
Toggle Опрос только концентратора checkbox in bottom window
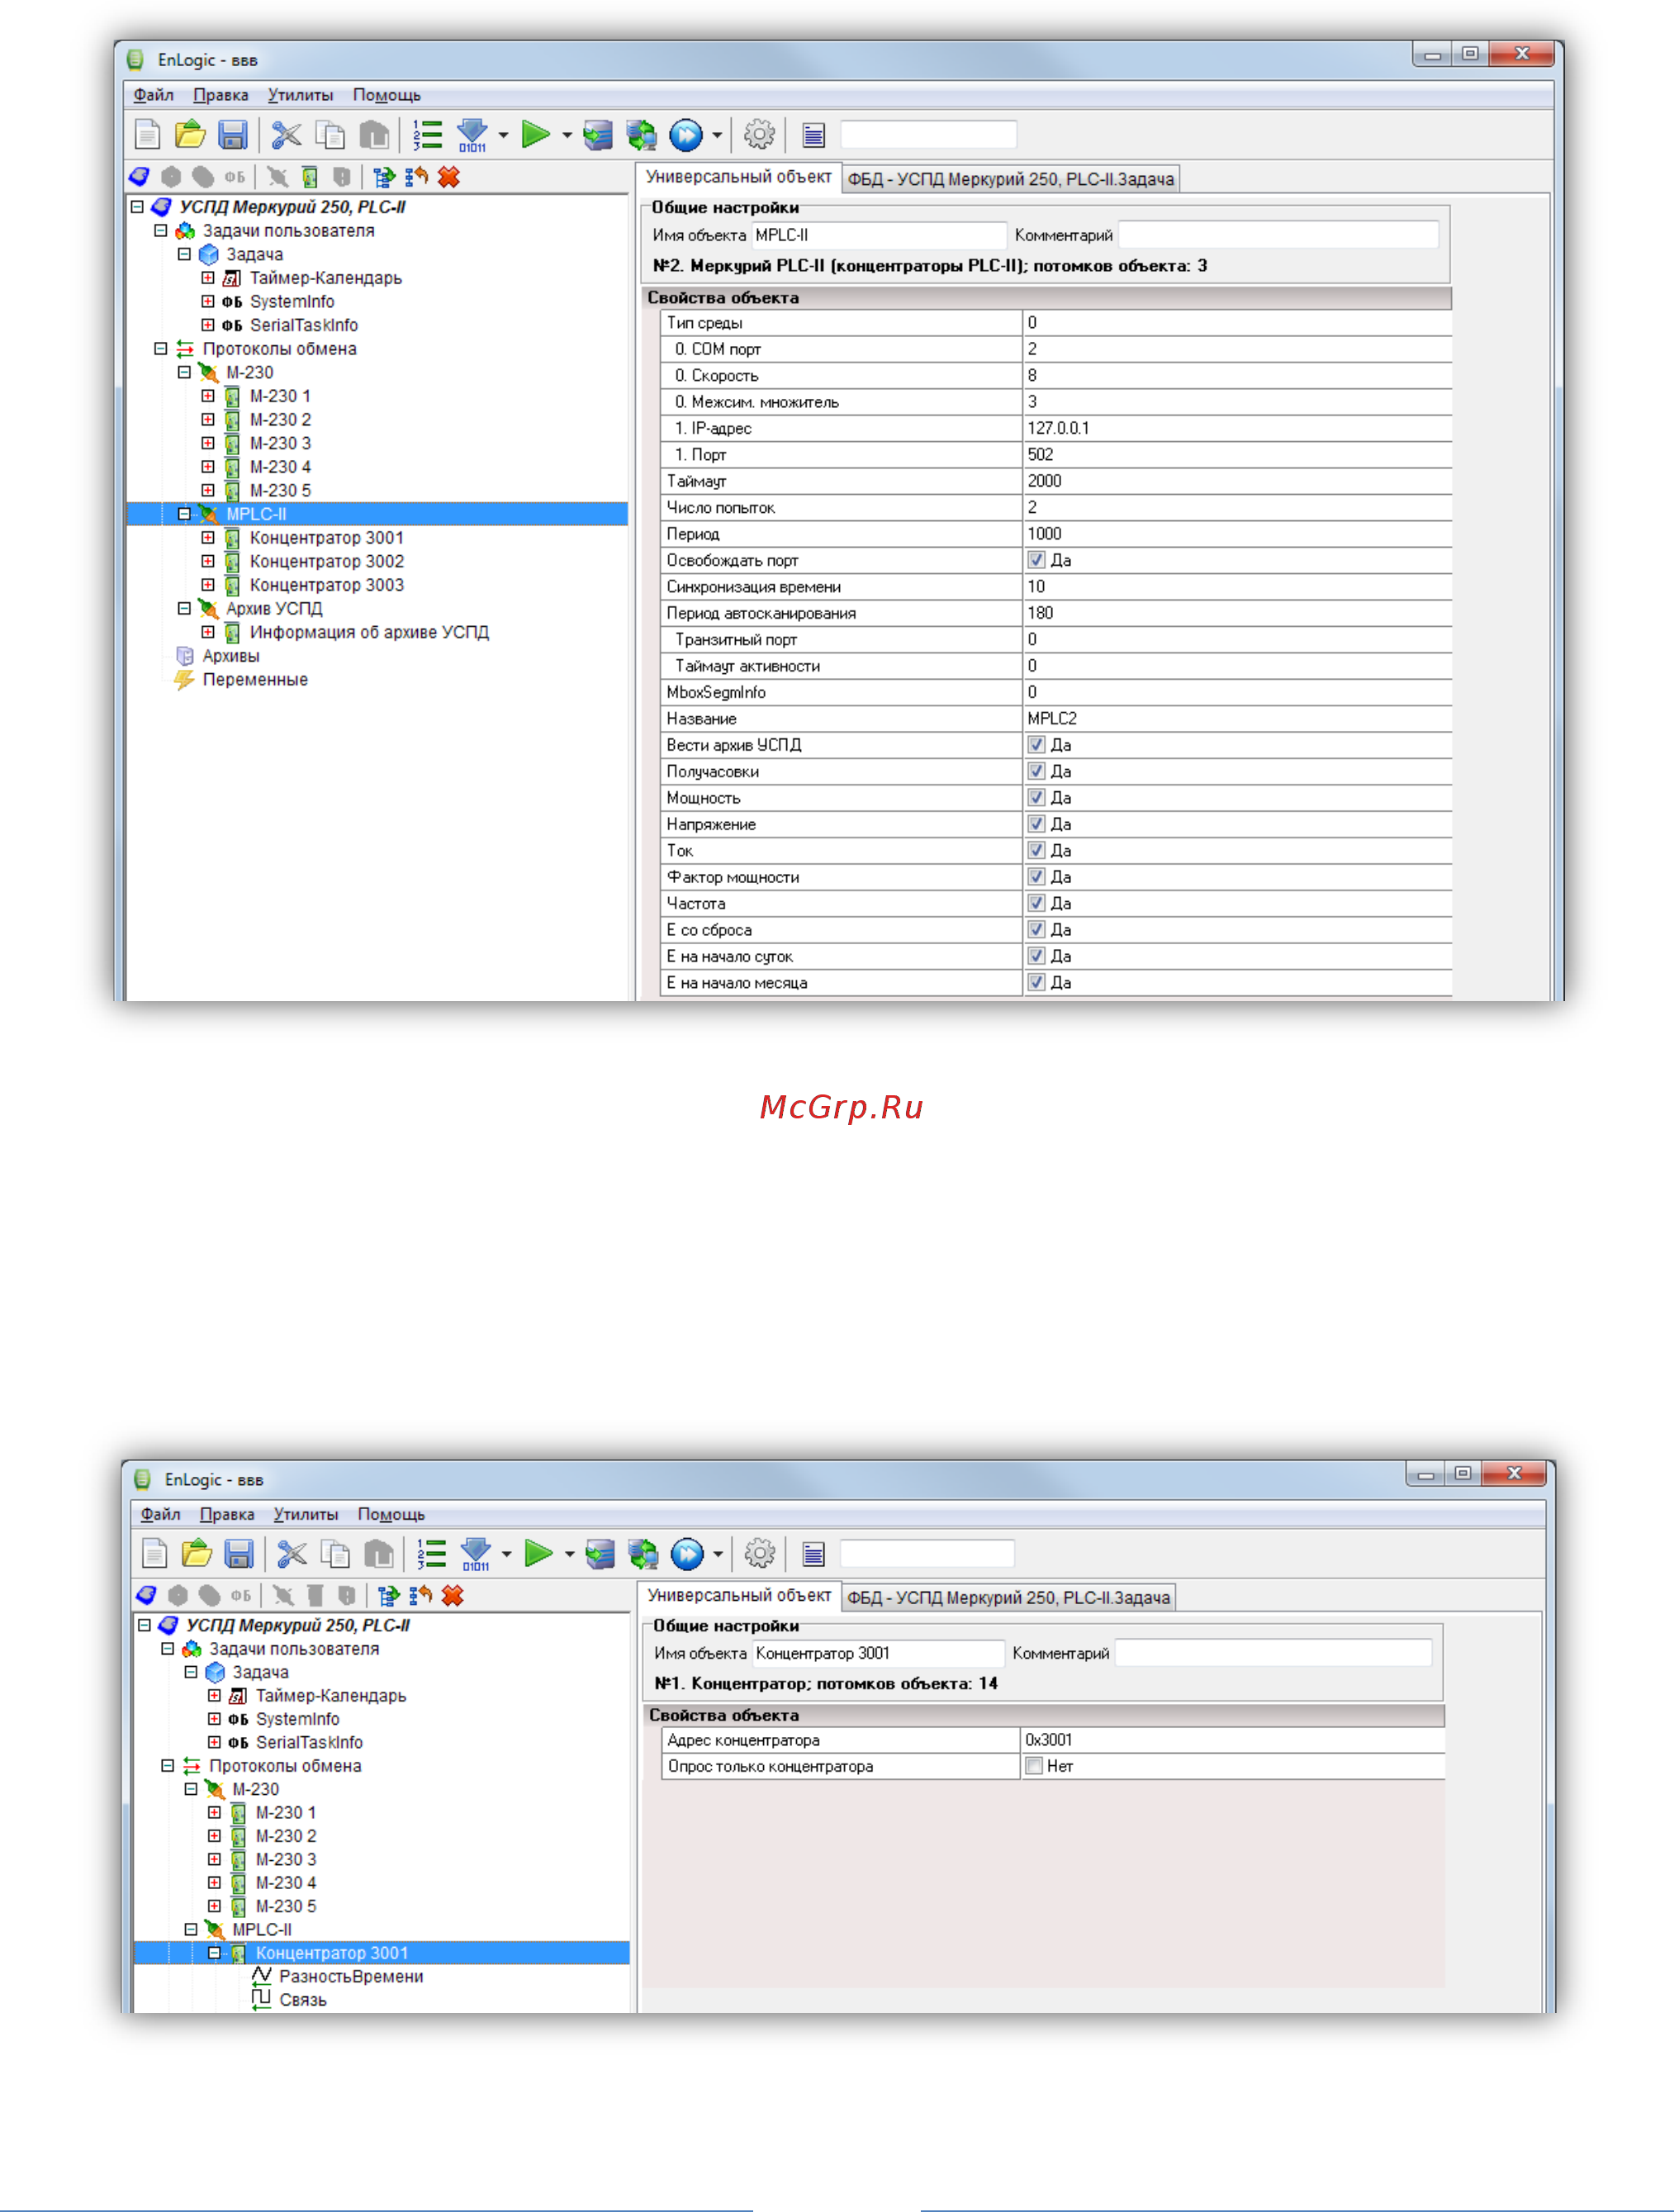[x=1034, y=1766]
